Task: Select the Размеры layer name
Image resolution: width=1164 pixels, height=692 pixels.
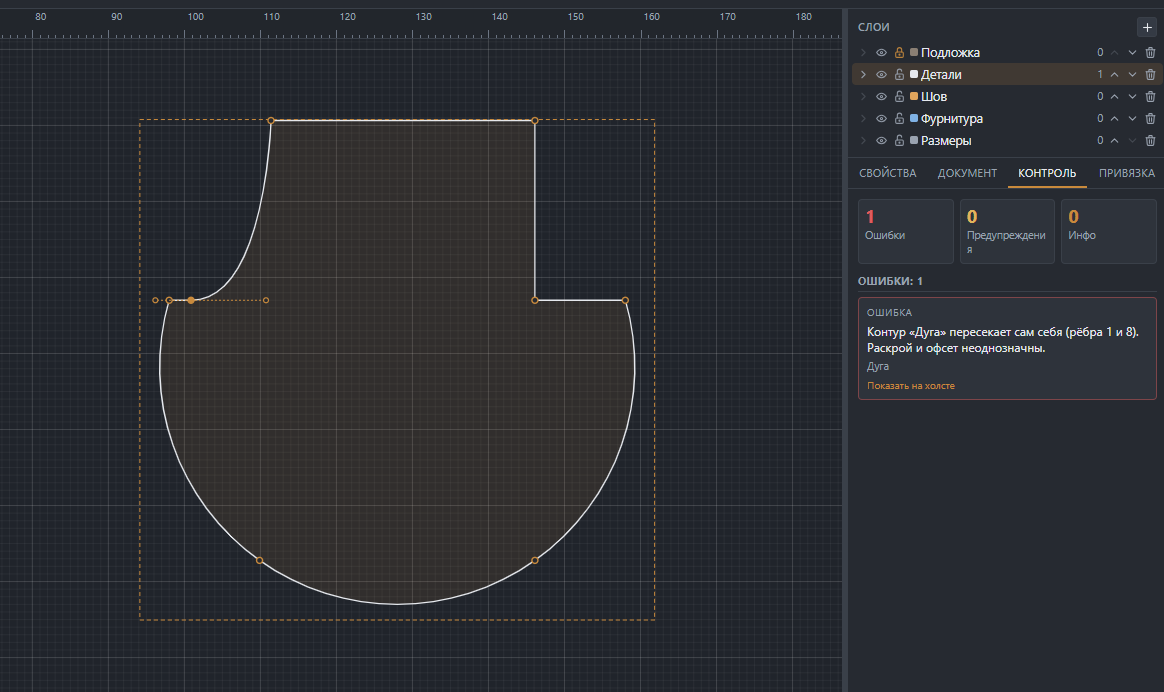Action: pos(946,140)
